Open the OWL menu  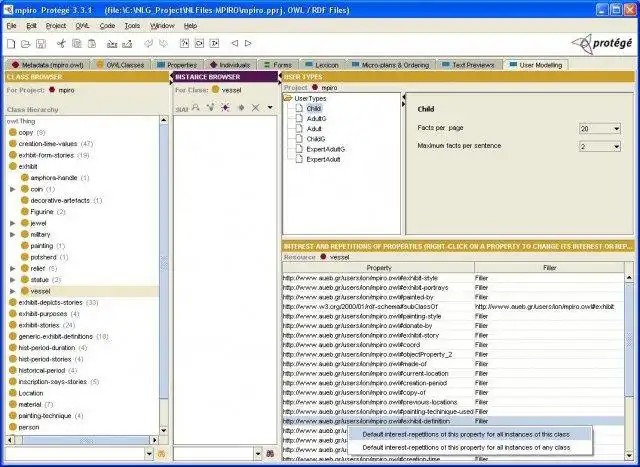click(83, 24)
